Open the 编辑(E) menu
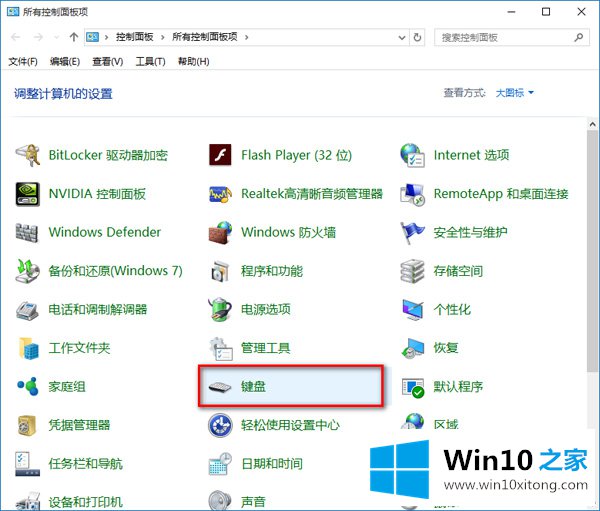Viewport: 600px width, 511px height. click(65, 62)
